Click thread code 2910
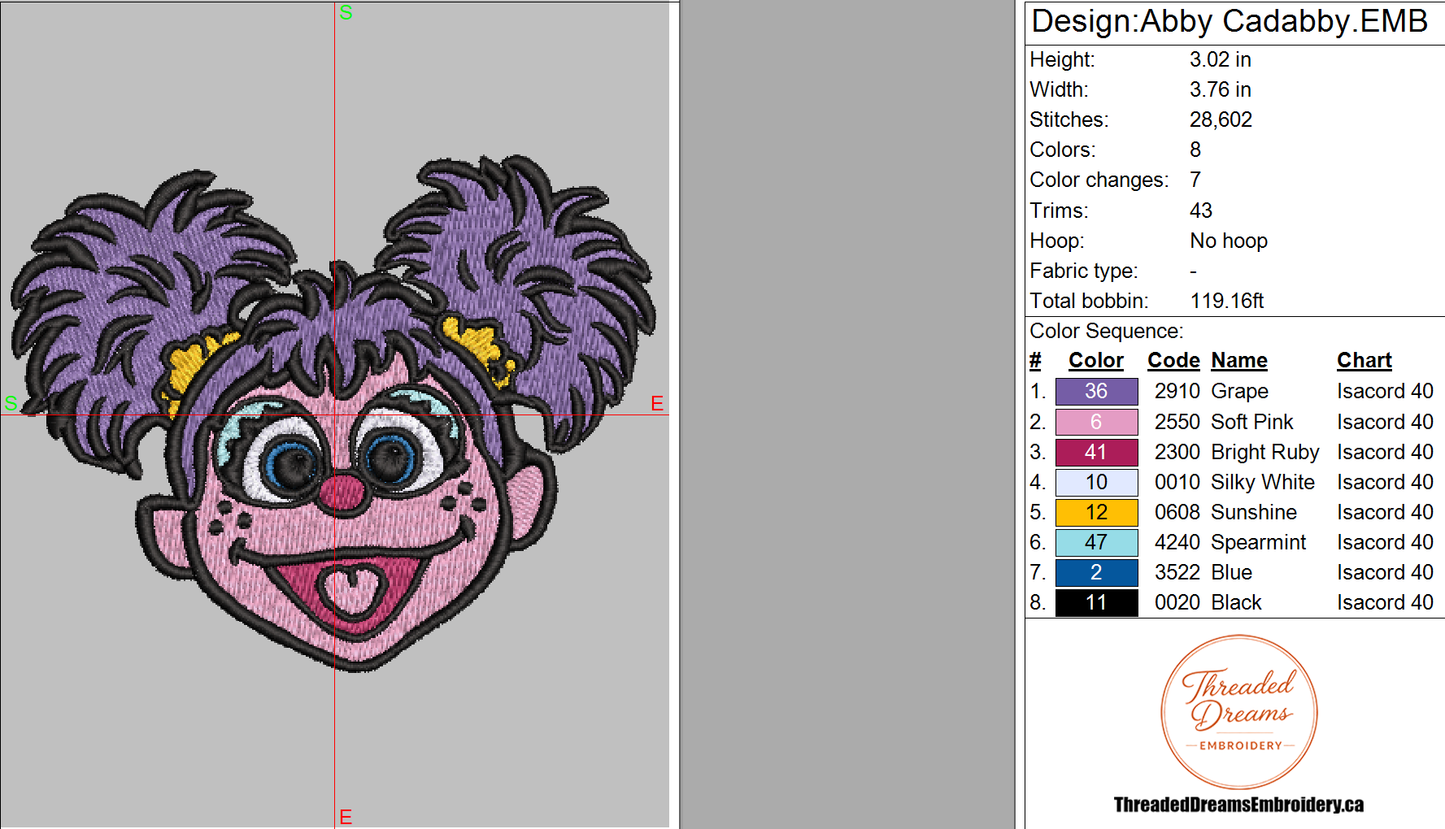This screenshot has height=829, width=1445. click(x=1176, y=392)
